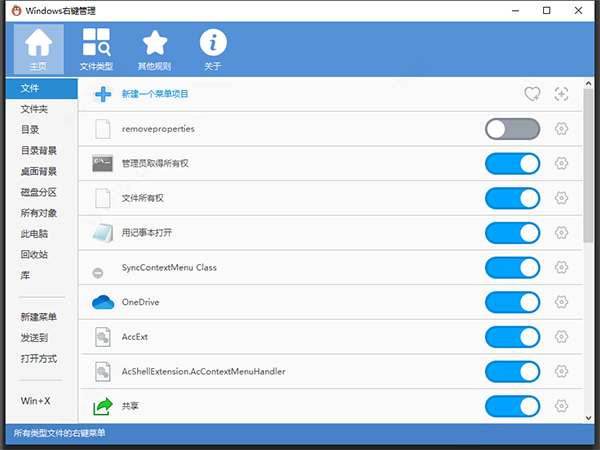The height and width of the screenshot is (450, 600).
Task: Click the 新建一个菜单项目 link
Action: (x=155, y=94)
